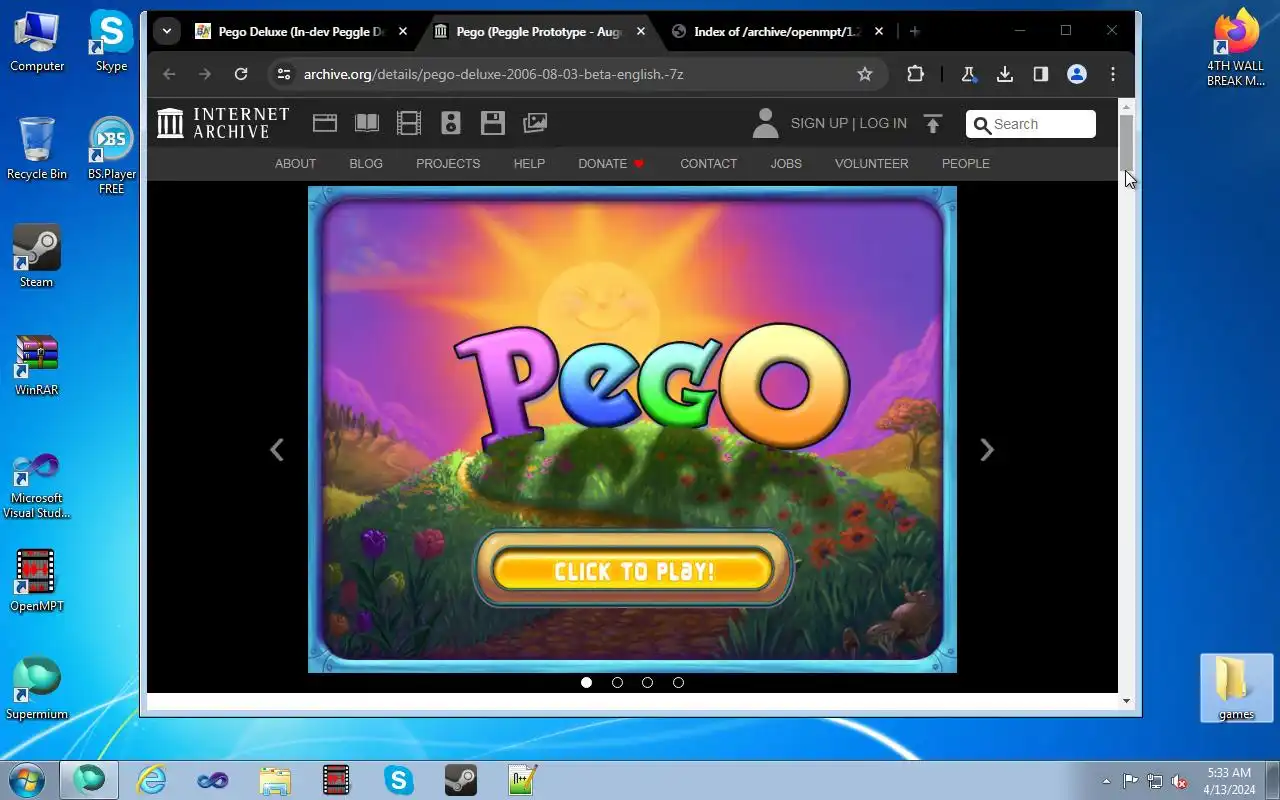Open the VOLUNTEER link
Image resolution: width=1280 pixels, height=800 pixels.
[x=872, y=163]
